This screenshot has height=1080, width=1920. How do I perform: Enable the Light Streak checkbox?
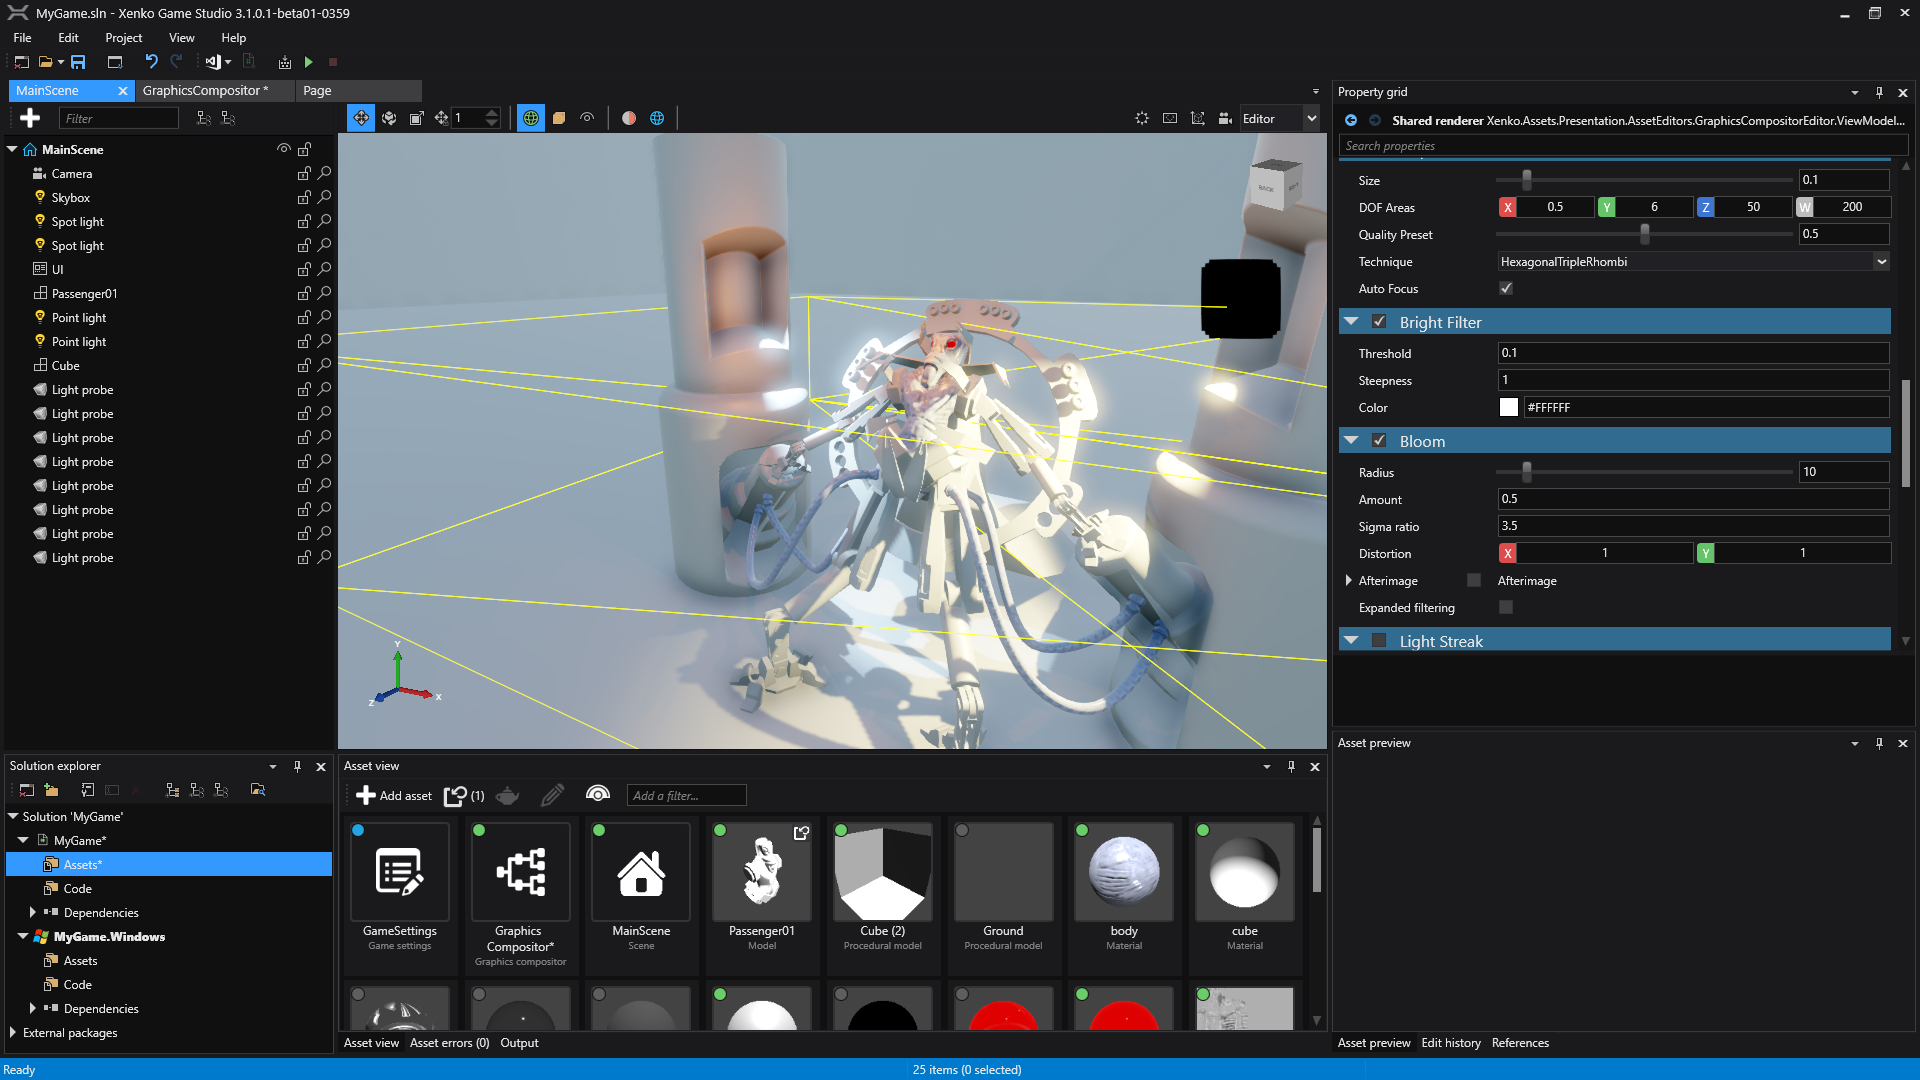pos(1380,640)
